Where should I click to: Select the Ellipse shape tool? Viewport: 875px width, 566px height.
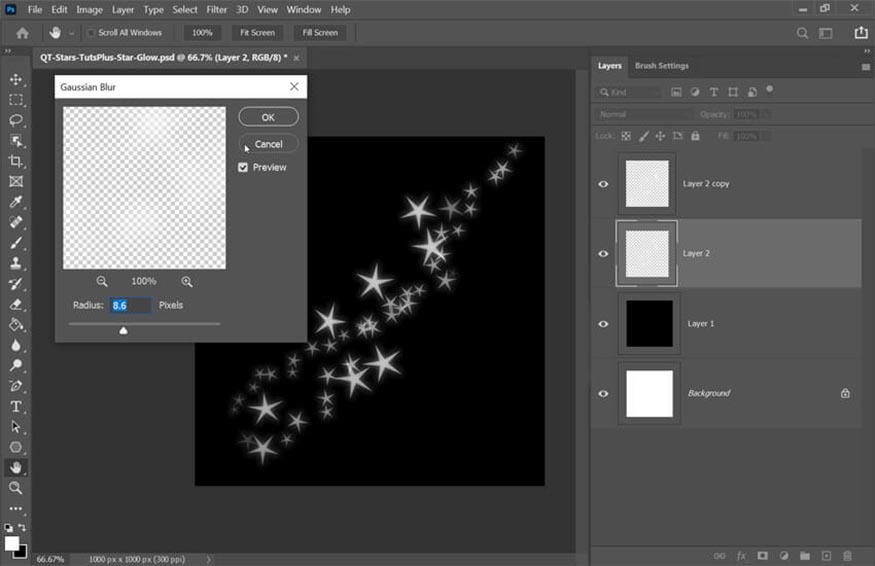click(16, 447)
